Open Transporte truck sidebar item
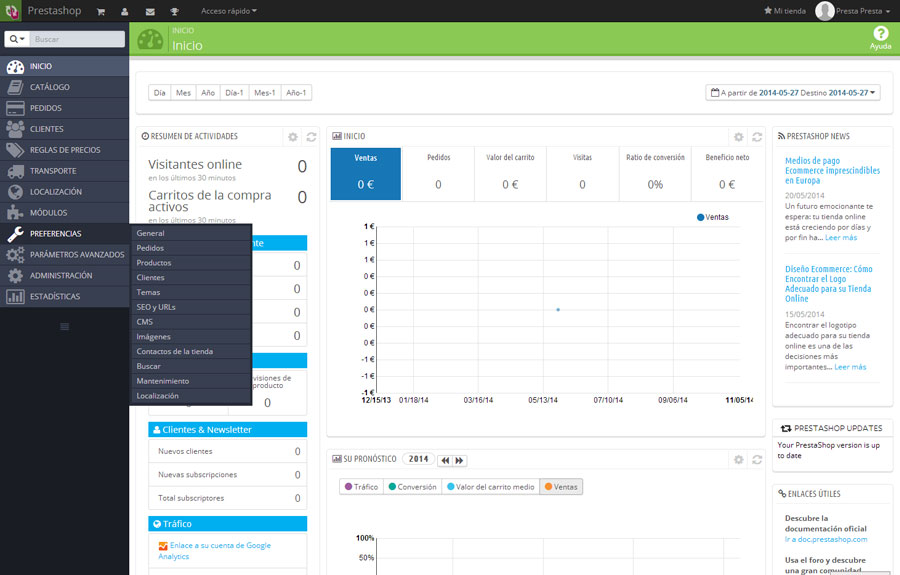The width and height of the screenshot is (900, 575). pyautogui.click(x=64, y=171)
